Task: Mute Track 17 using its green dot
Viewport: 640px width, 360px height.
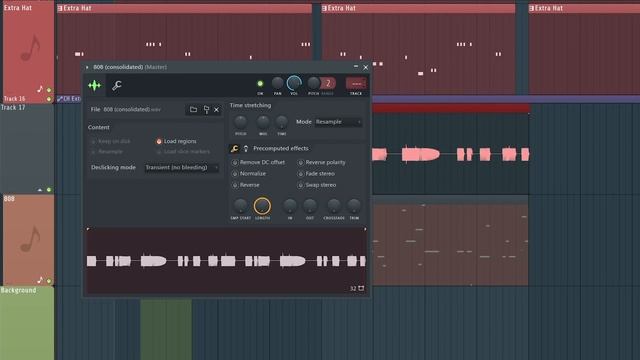Action: click(x=49, y=190)
